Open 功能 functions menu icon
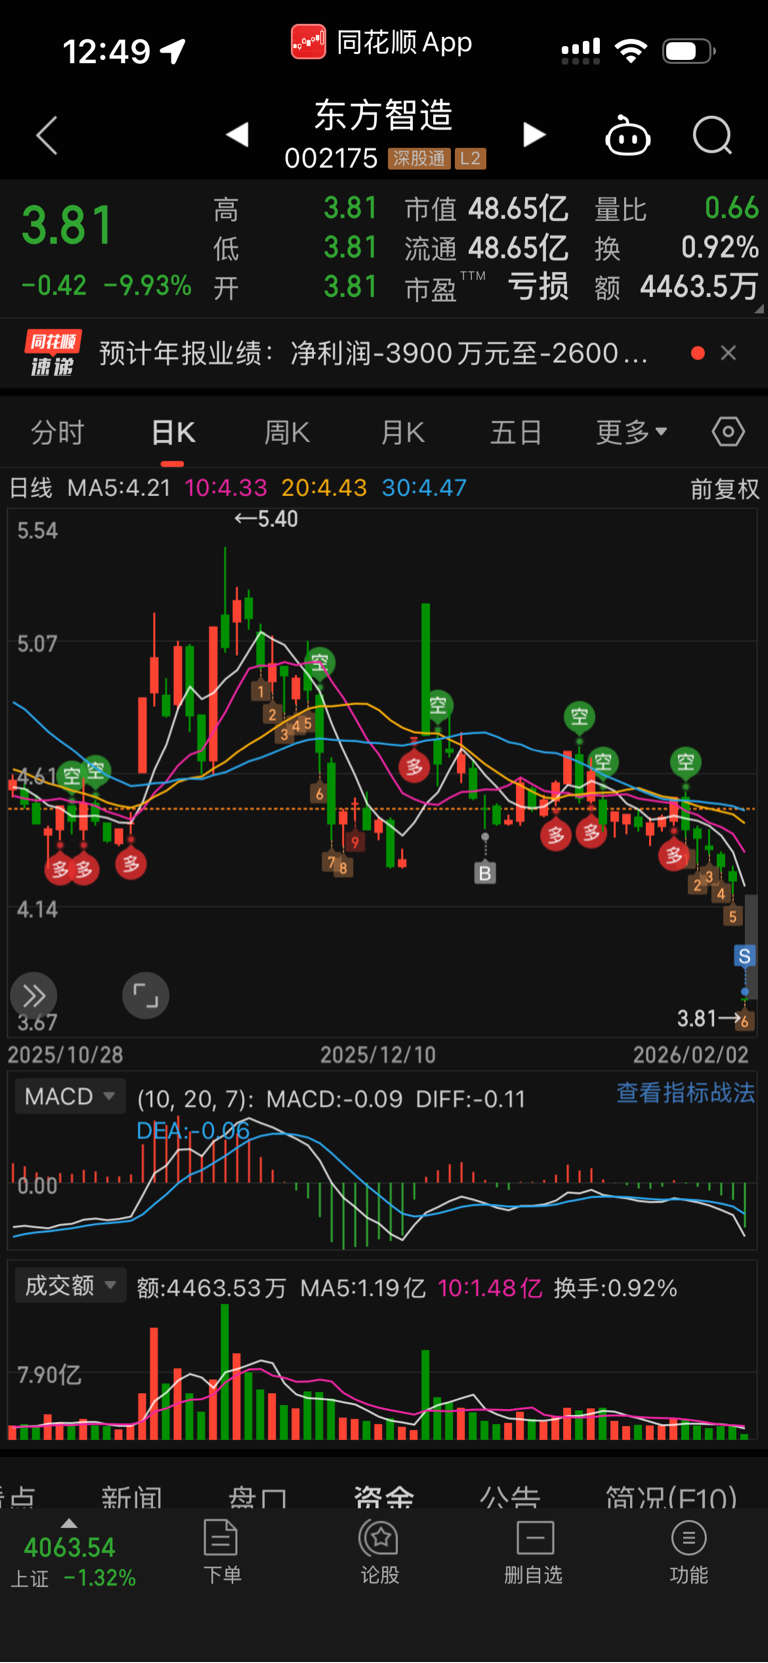 pyautogui.click(x=688, y=1552)
